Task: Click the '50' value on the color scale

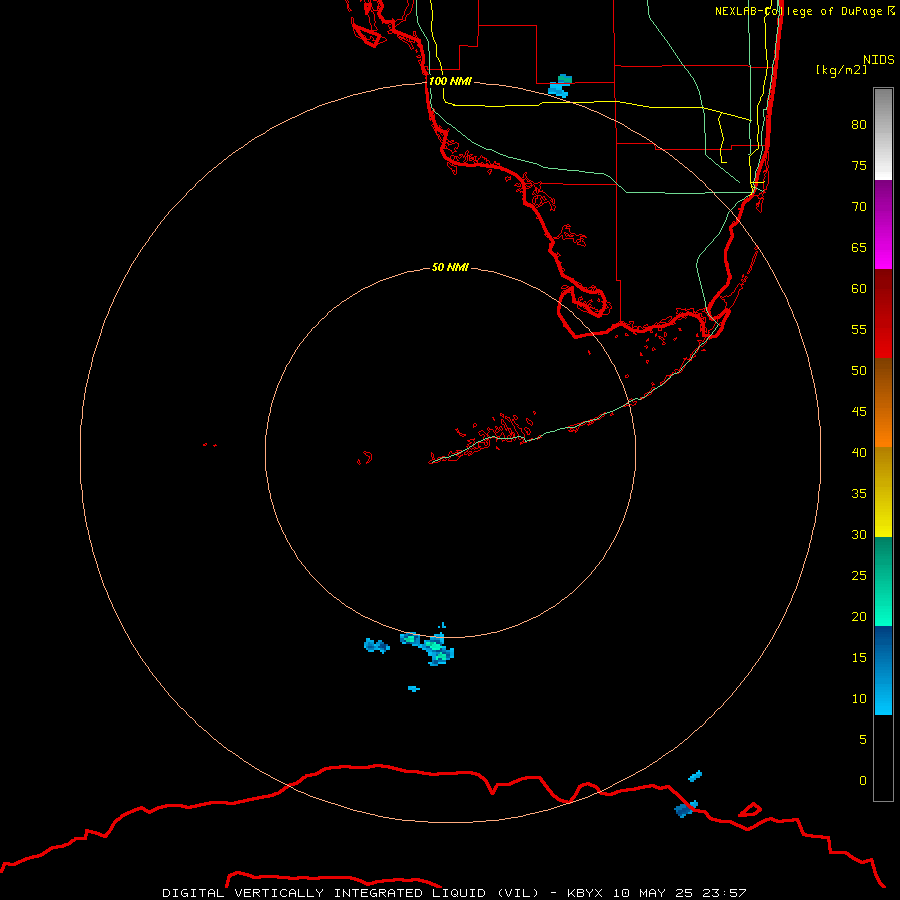Action: click(x=859, y=371)
